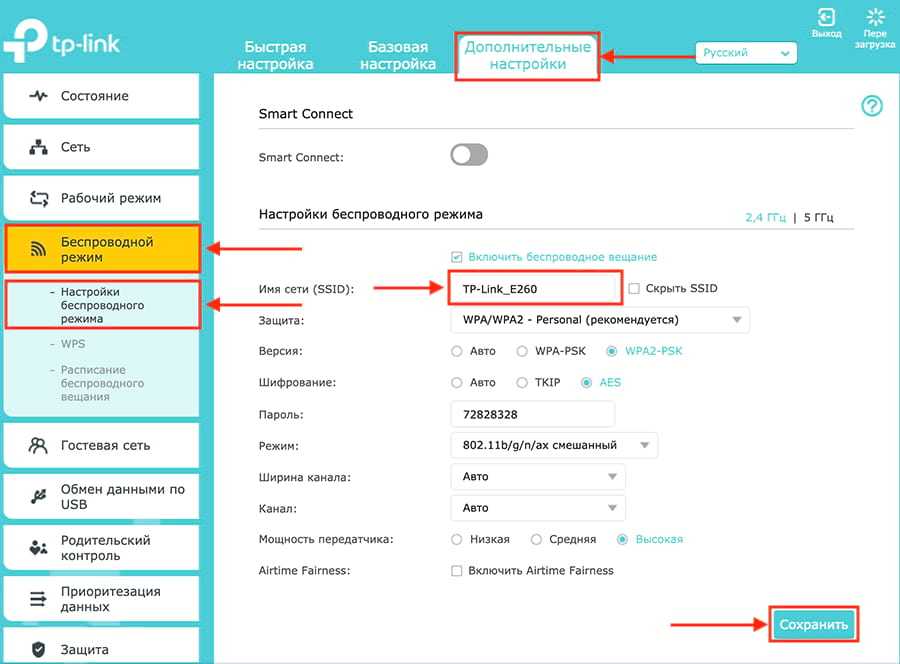Open the Ширина канала dropdown

point(538,477)
